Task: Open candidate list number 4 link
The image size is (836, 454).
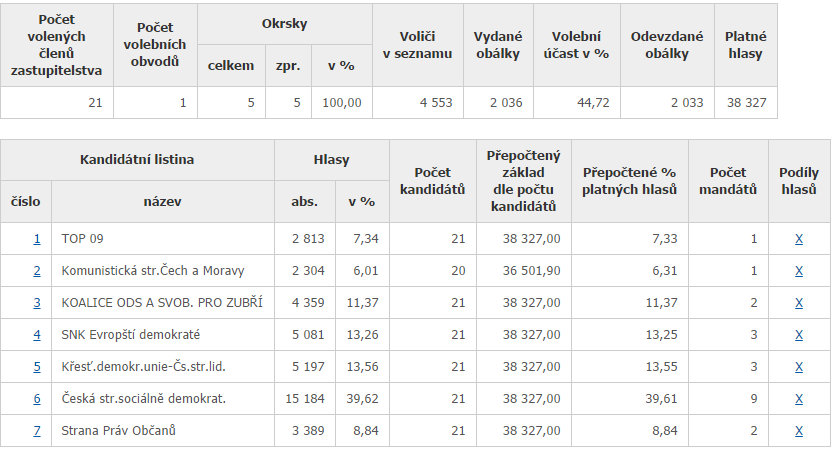Action: coord(37,335)
